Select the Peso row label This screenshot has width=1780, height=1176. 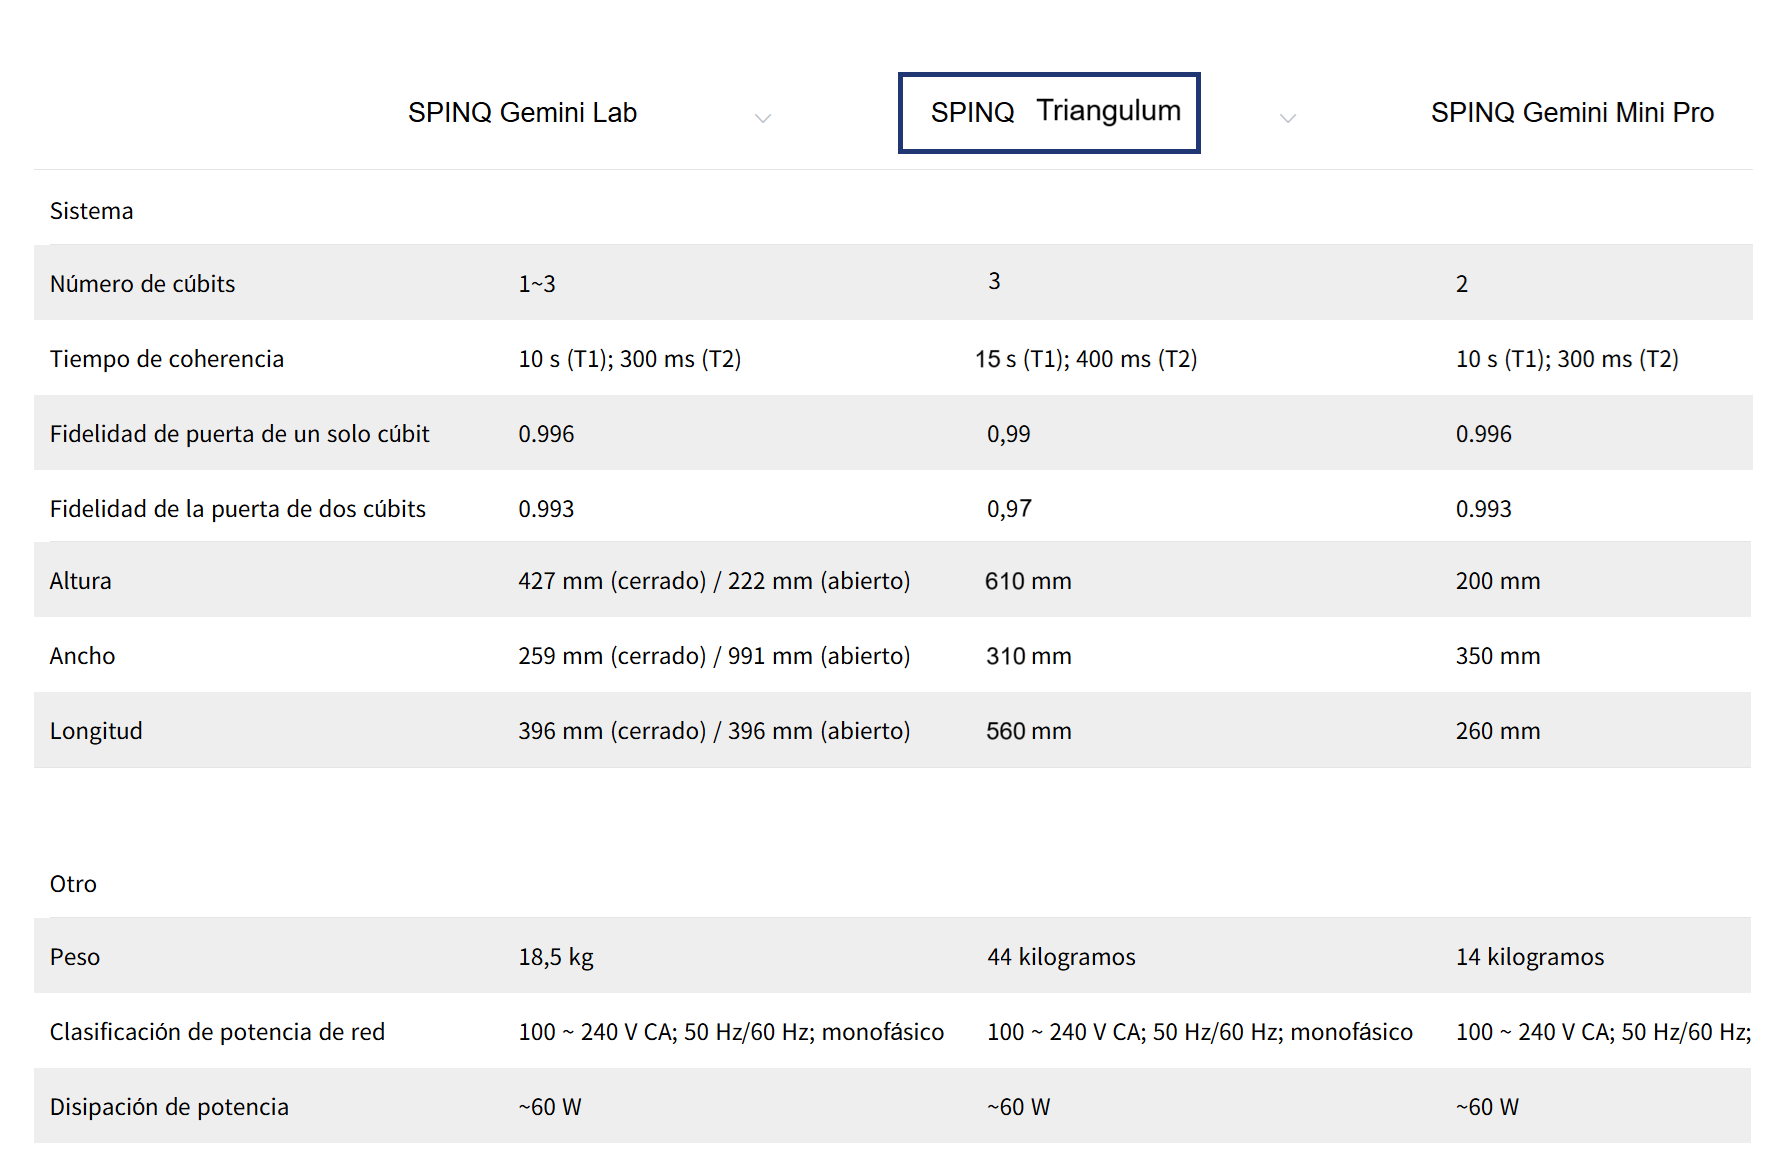pos(75,957)
